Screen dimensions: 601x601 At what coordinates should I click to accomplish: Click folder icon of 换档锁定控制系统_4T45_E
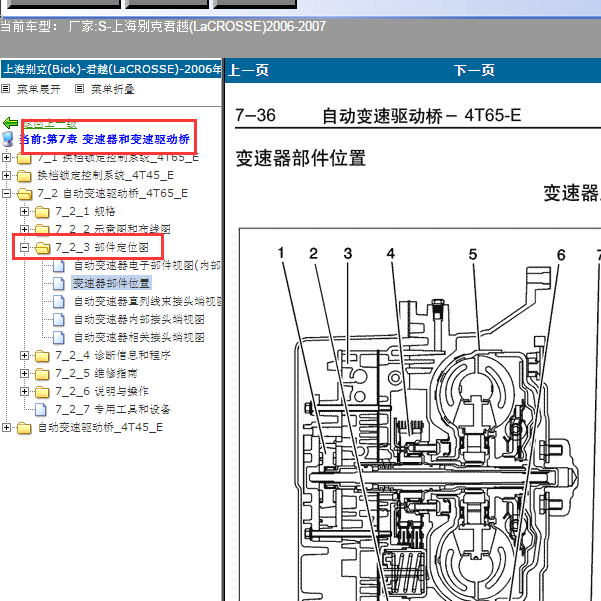click(24, 176)
